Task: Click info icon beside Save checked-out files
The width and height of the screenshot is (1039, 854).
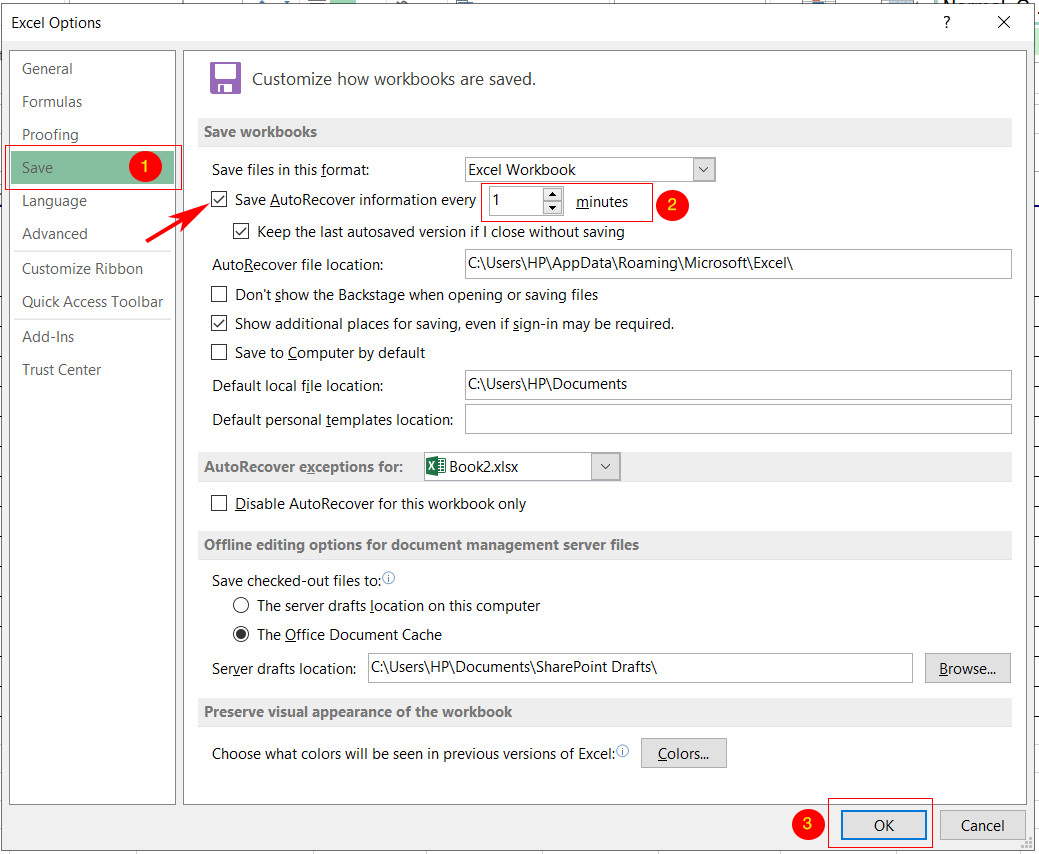Action: pos(389,578)
